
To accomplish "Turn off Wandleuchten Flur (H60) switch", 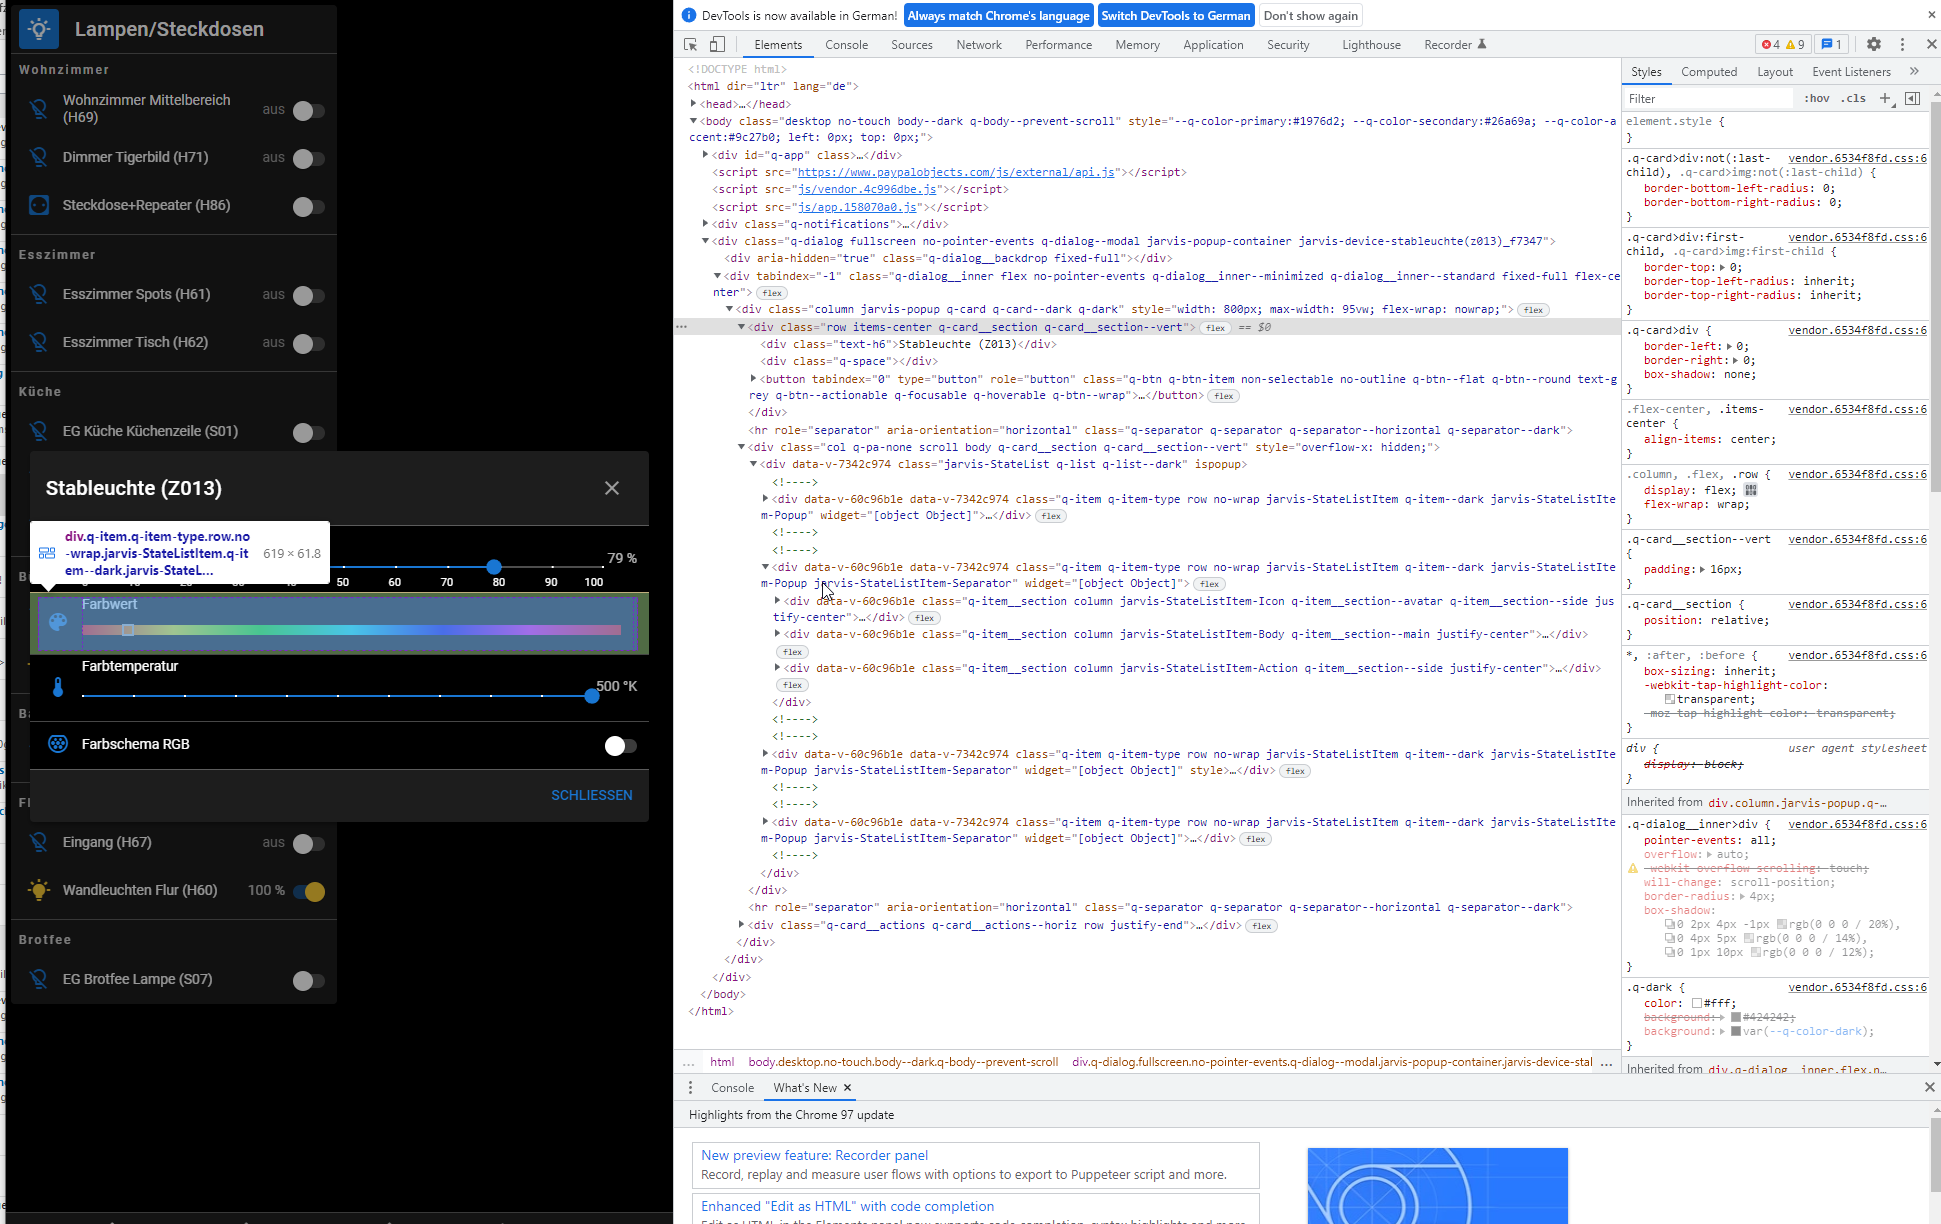I will point(308,891).
